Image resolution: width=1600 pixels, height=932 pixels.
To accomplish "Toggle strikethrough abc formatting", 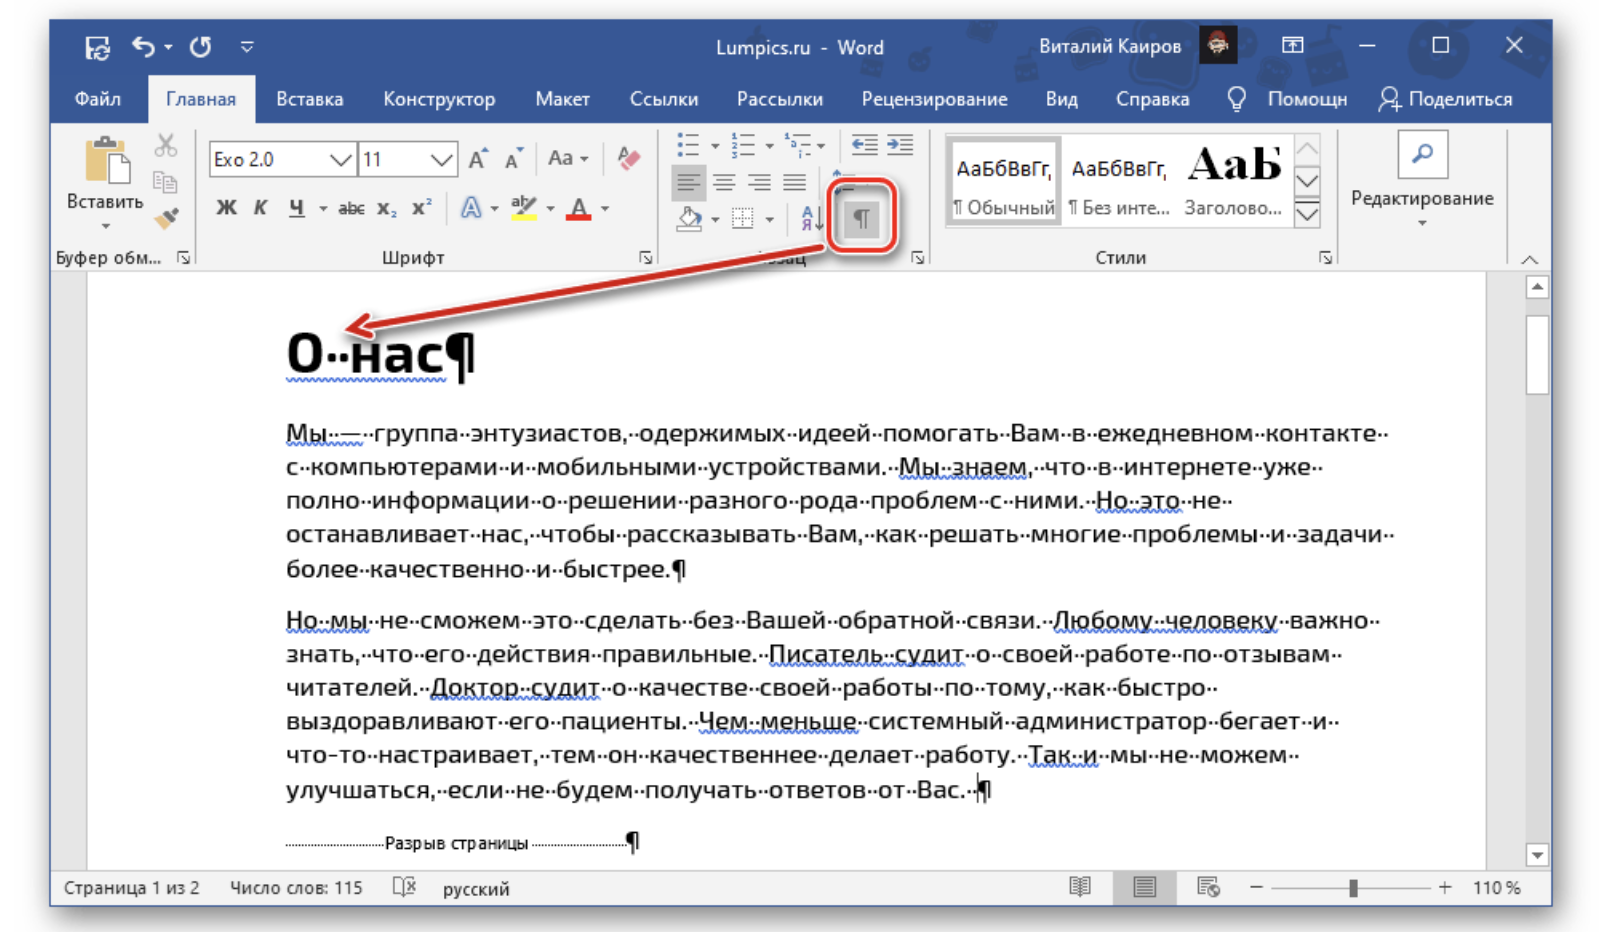I will (x=351, y=208).
